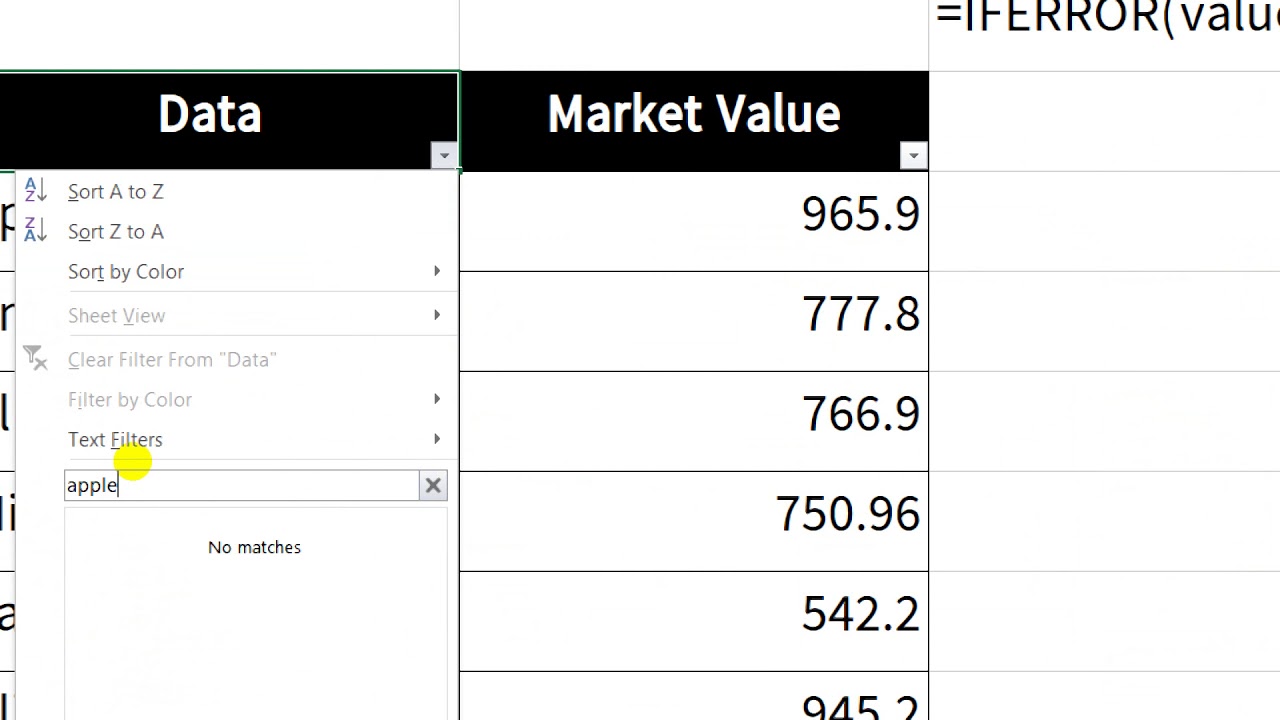
Task: Select the cell containing 965.9
Action: click(x=694, y=221)
